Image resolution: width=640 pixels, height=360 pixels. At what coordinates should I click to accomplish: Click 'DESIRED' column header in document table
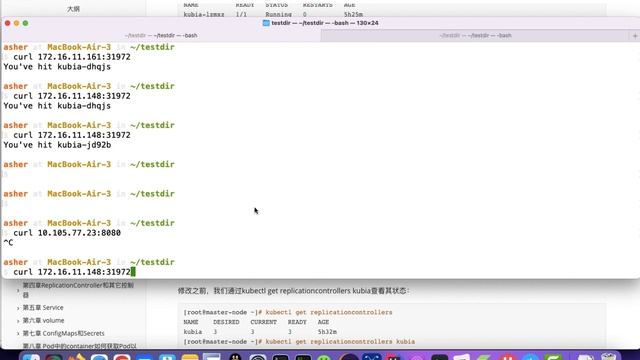pos(226,322)
